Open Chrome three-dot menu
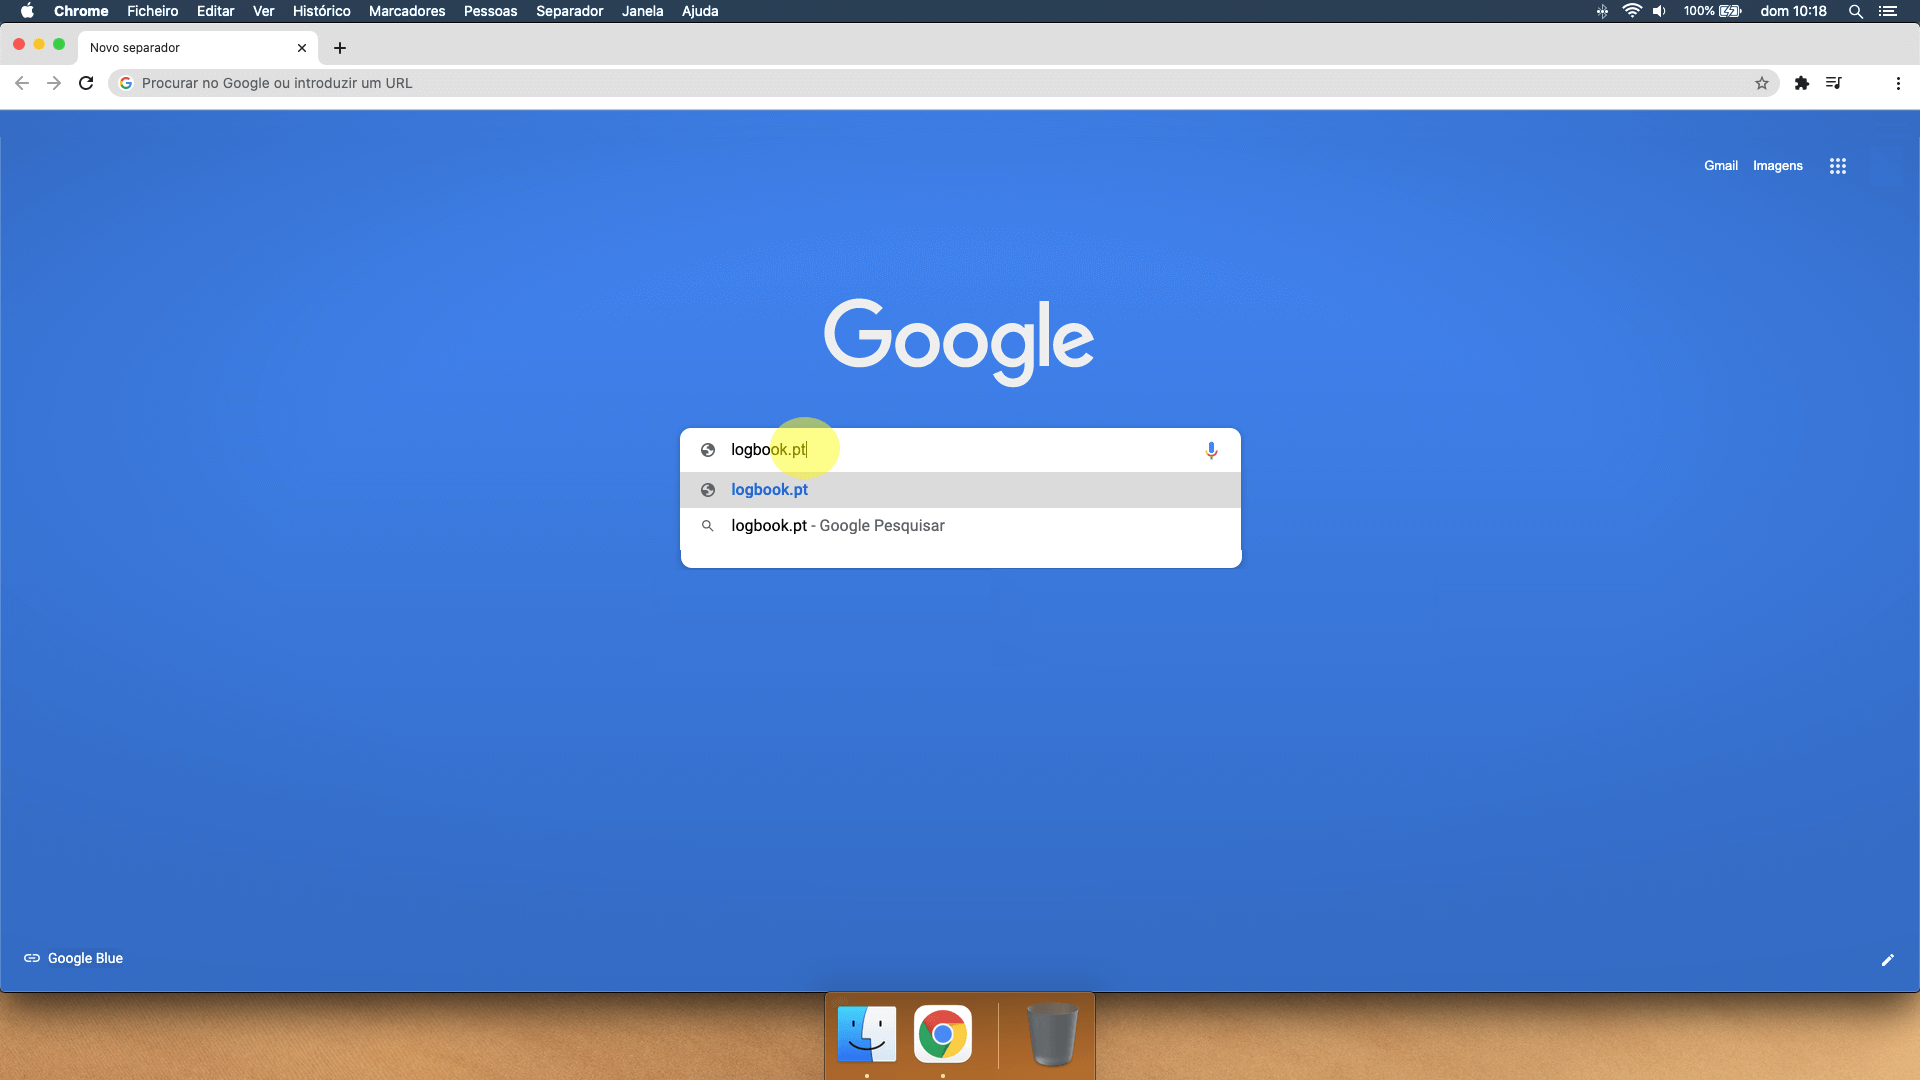 point(1898,83)
